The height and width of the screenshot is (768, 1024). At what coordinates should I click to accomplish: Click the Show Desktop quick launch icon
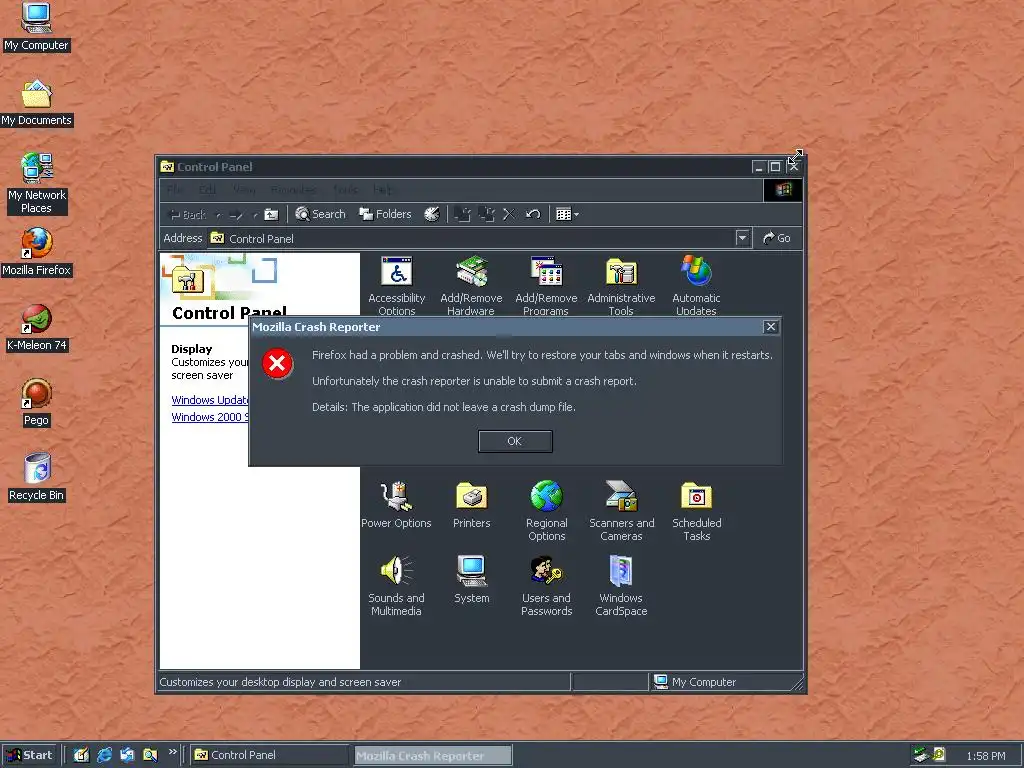tap(81, 755)
